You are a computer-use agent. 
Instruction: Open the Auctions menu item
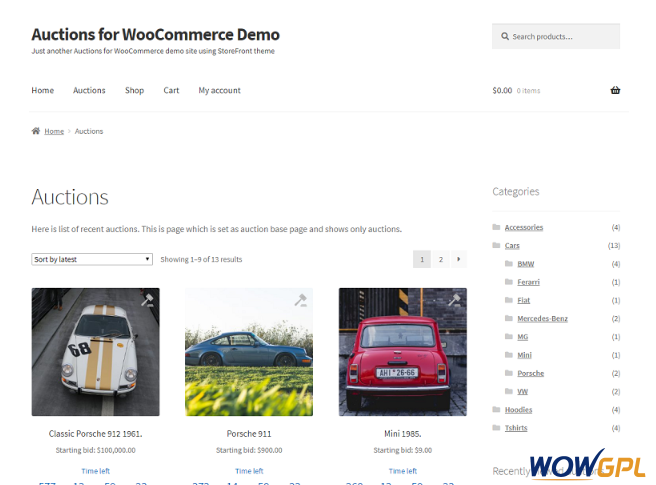(89, 90)
